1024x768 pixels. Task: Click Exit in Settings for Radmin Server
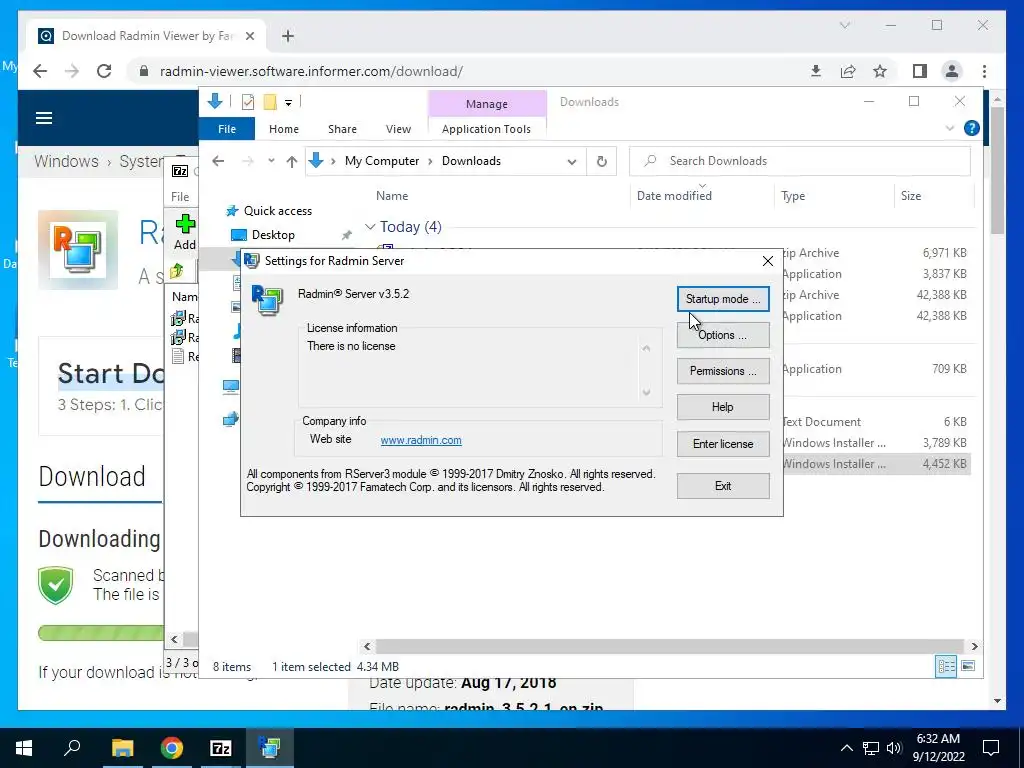pos(723,486)
